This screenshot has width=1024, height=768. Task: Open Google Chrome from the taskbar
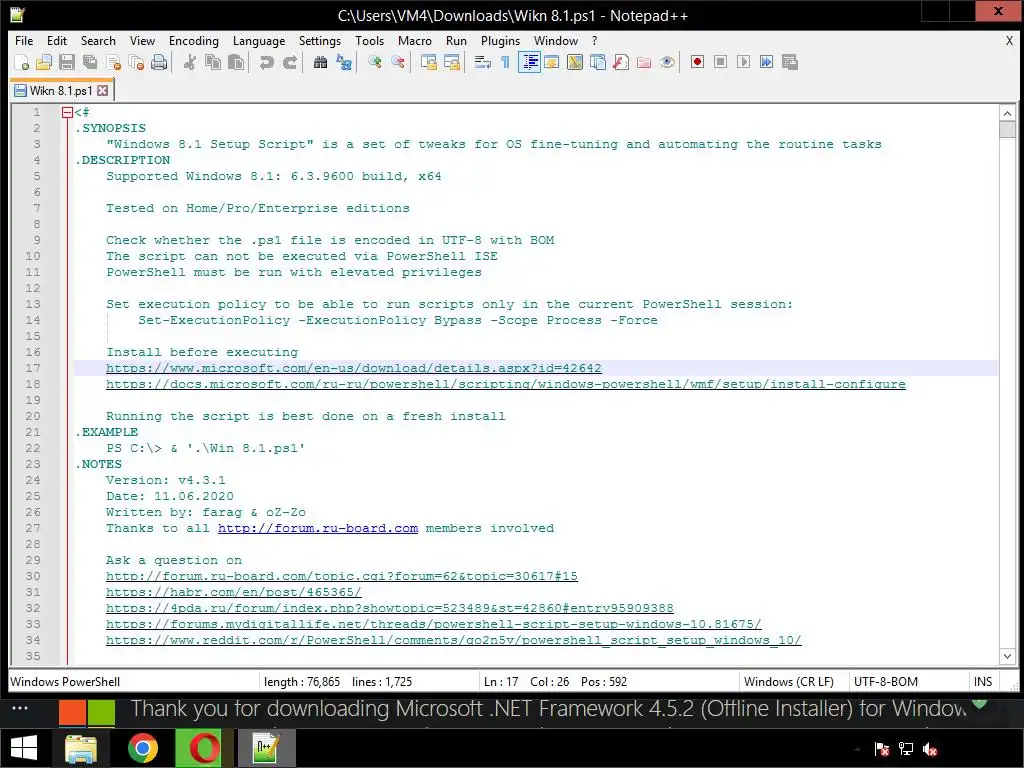(142, 748)
